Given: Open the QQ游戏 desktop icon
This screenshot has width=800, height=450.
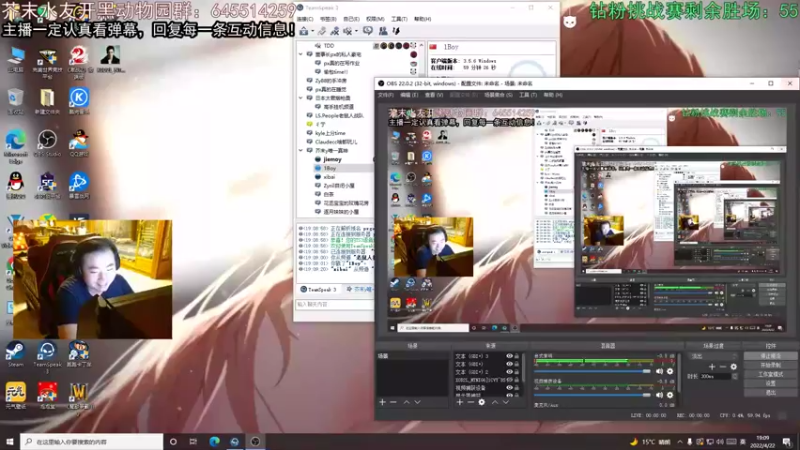Looking at the screenshot, I should pyautogui.click(x=79, y=143).
